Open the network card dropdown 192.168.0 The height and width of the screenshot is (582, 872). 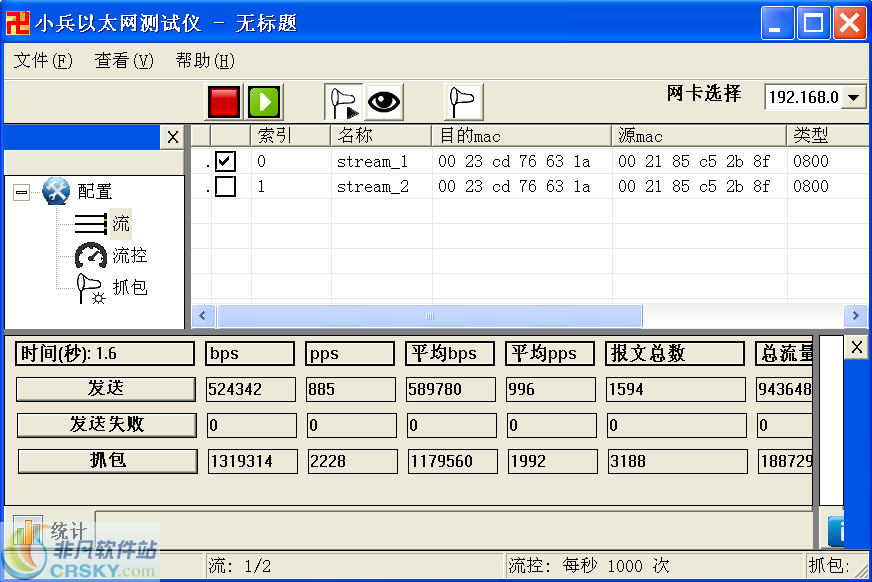[854, 97]
